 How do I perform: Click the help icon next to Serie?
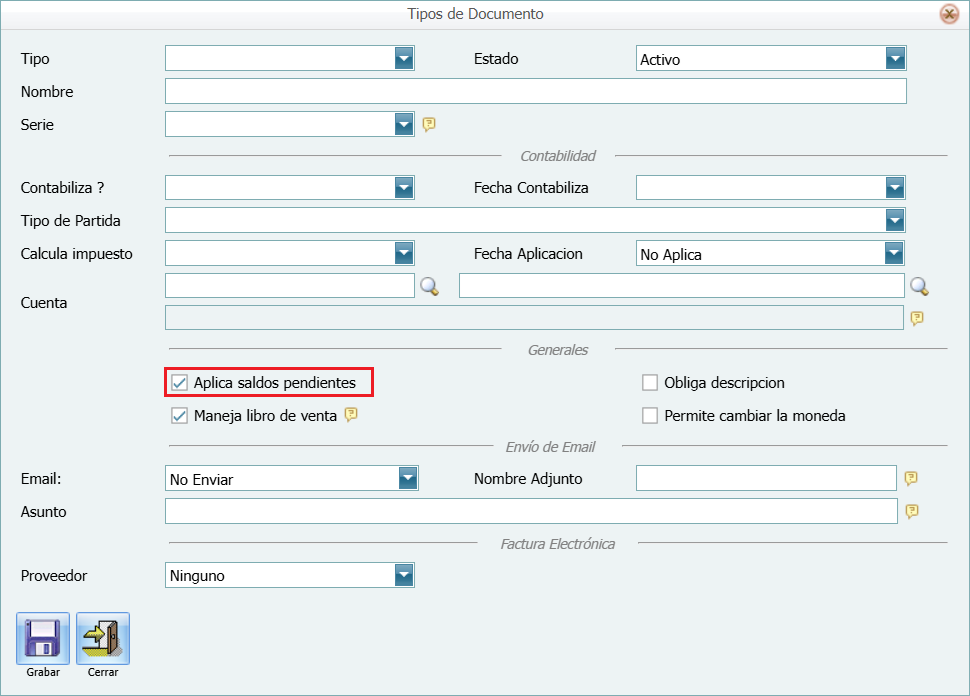click(x=428, y=124)
